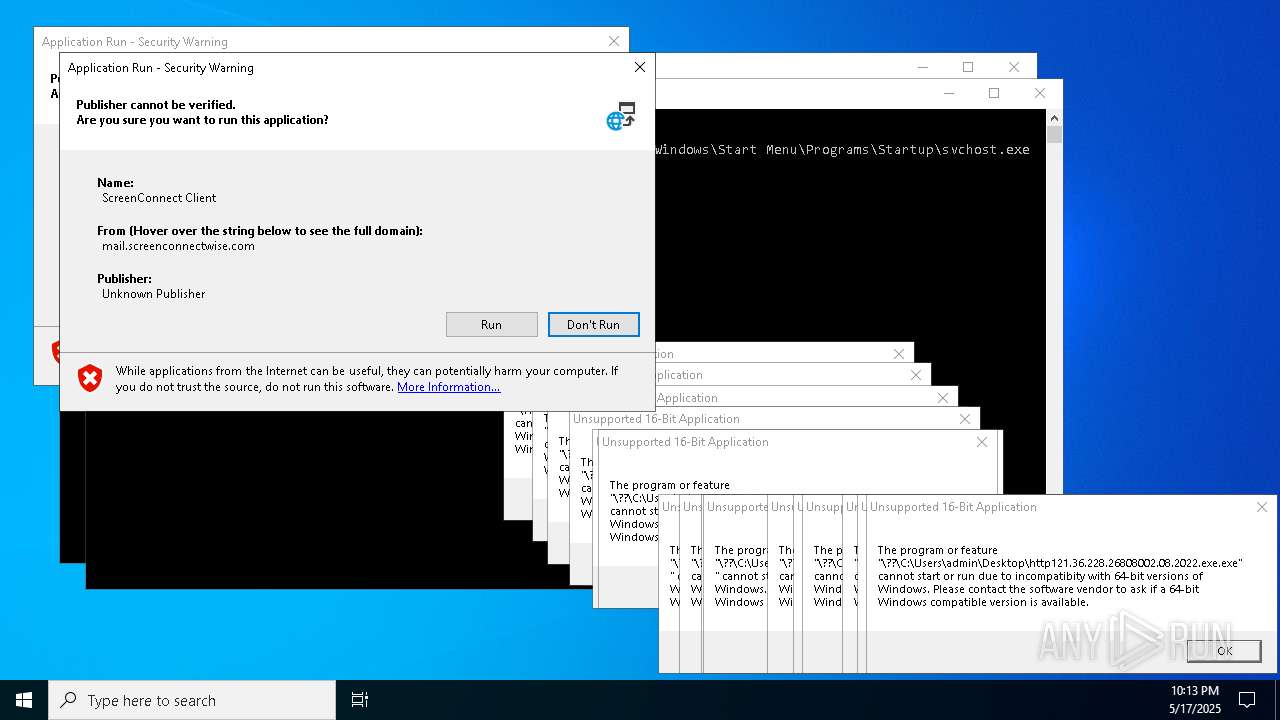1280x720 pixels.
Task: Click the ScreenConnect Client name text
Action: tap(159, 198)
